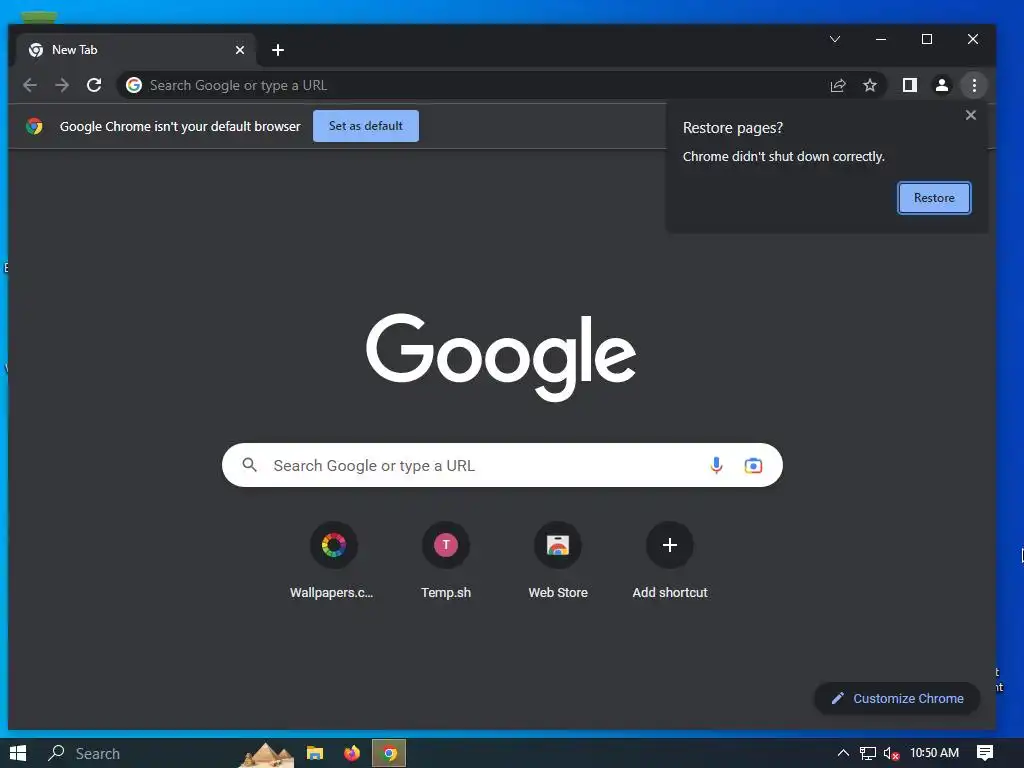Dismiss the Restore pages popup
Image resolution: width=1024 pixels, height=768 pixels.
(x=970, y=115)
